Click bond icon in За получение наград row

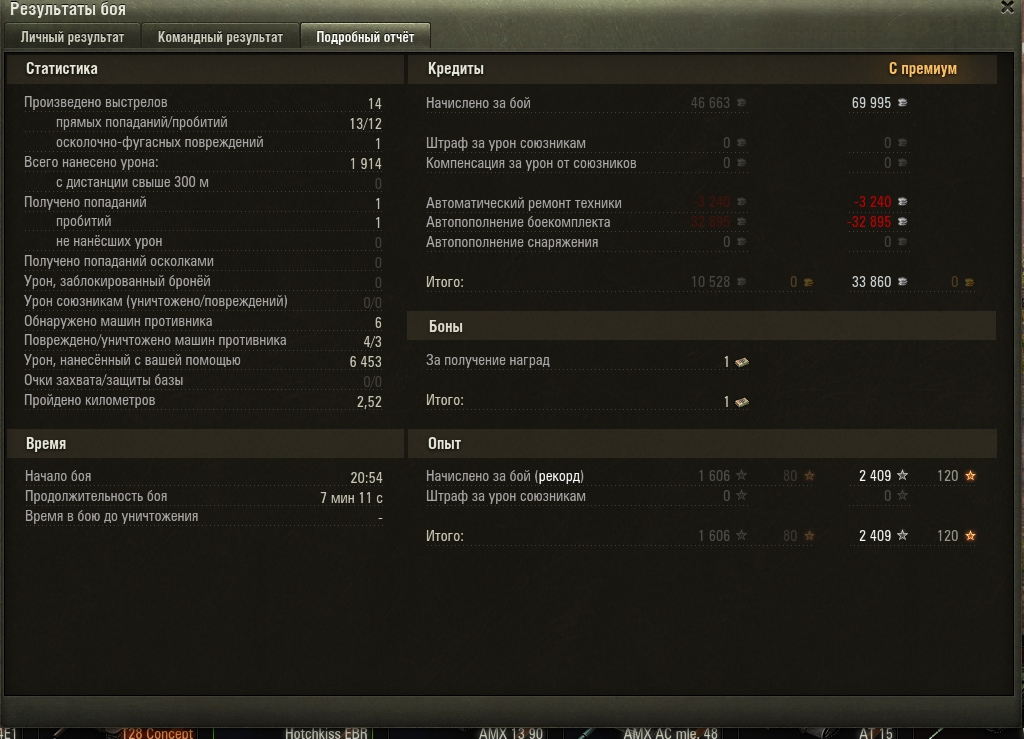(x=742, y=362)
